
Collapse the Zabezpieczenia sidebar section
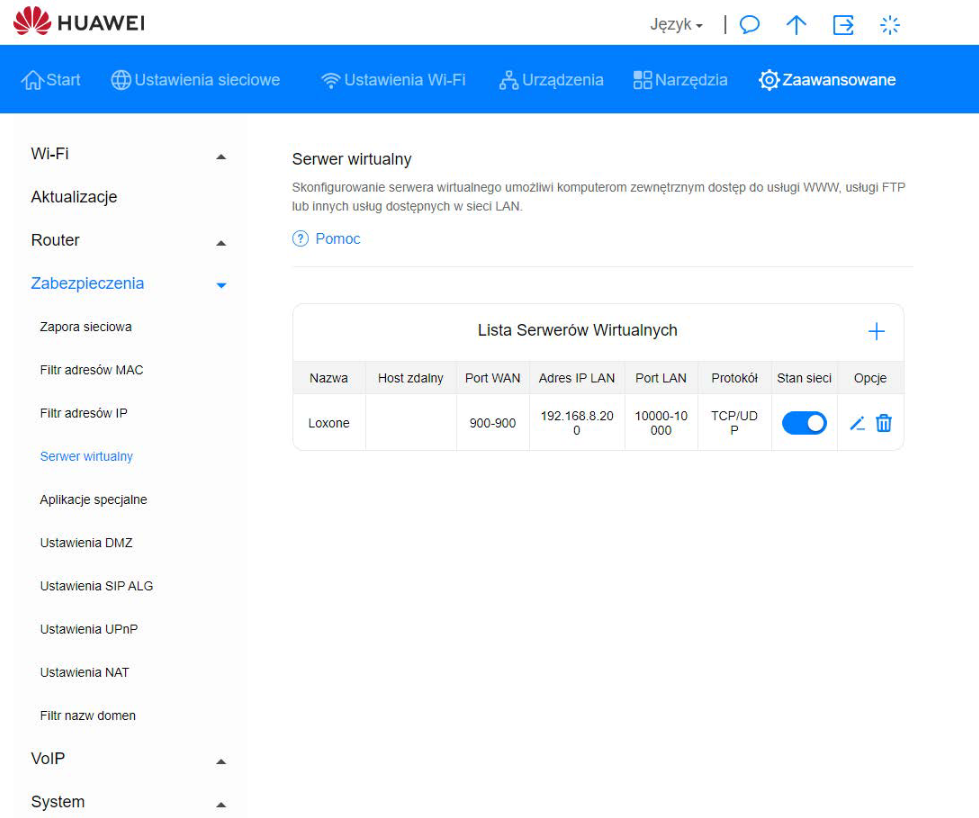click(x=221, y=285)
